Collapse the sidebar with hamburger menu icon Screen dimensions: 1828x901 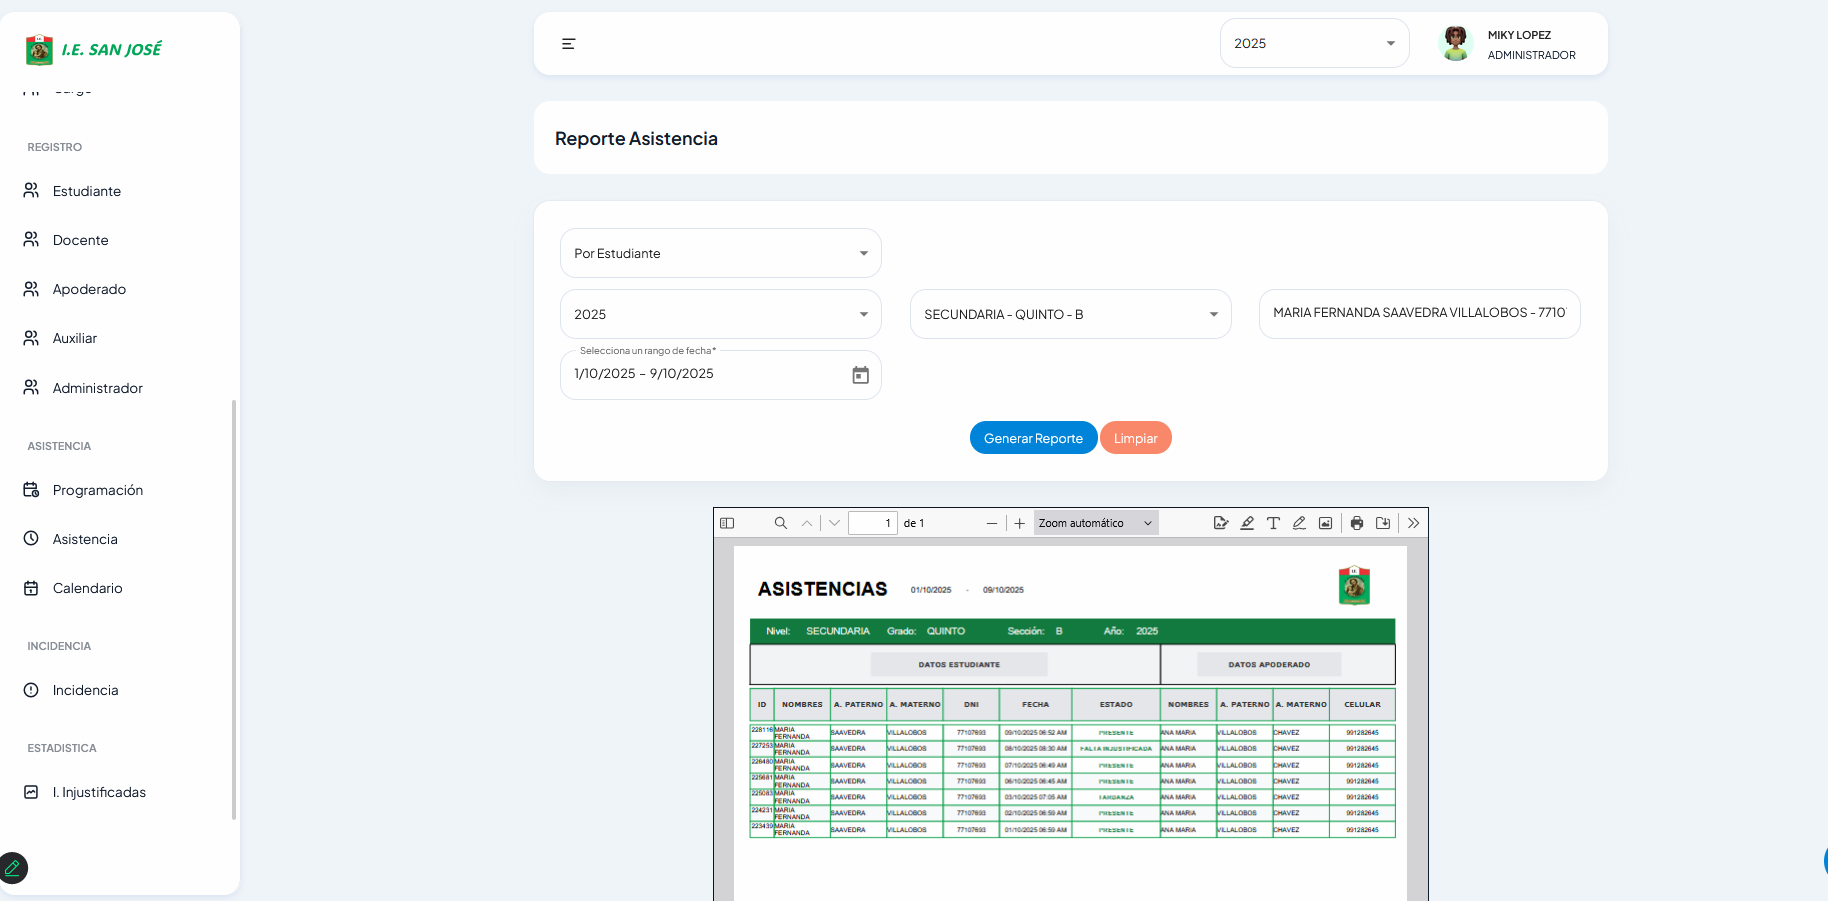pyautogui.click(x=569, y=44)
